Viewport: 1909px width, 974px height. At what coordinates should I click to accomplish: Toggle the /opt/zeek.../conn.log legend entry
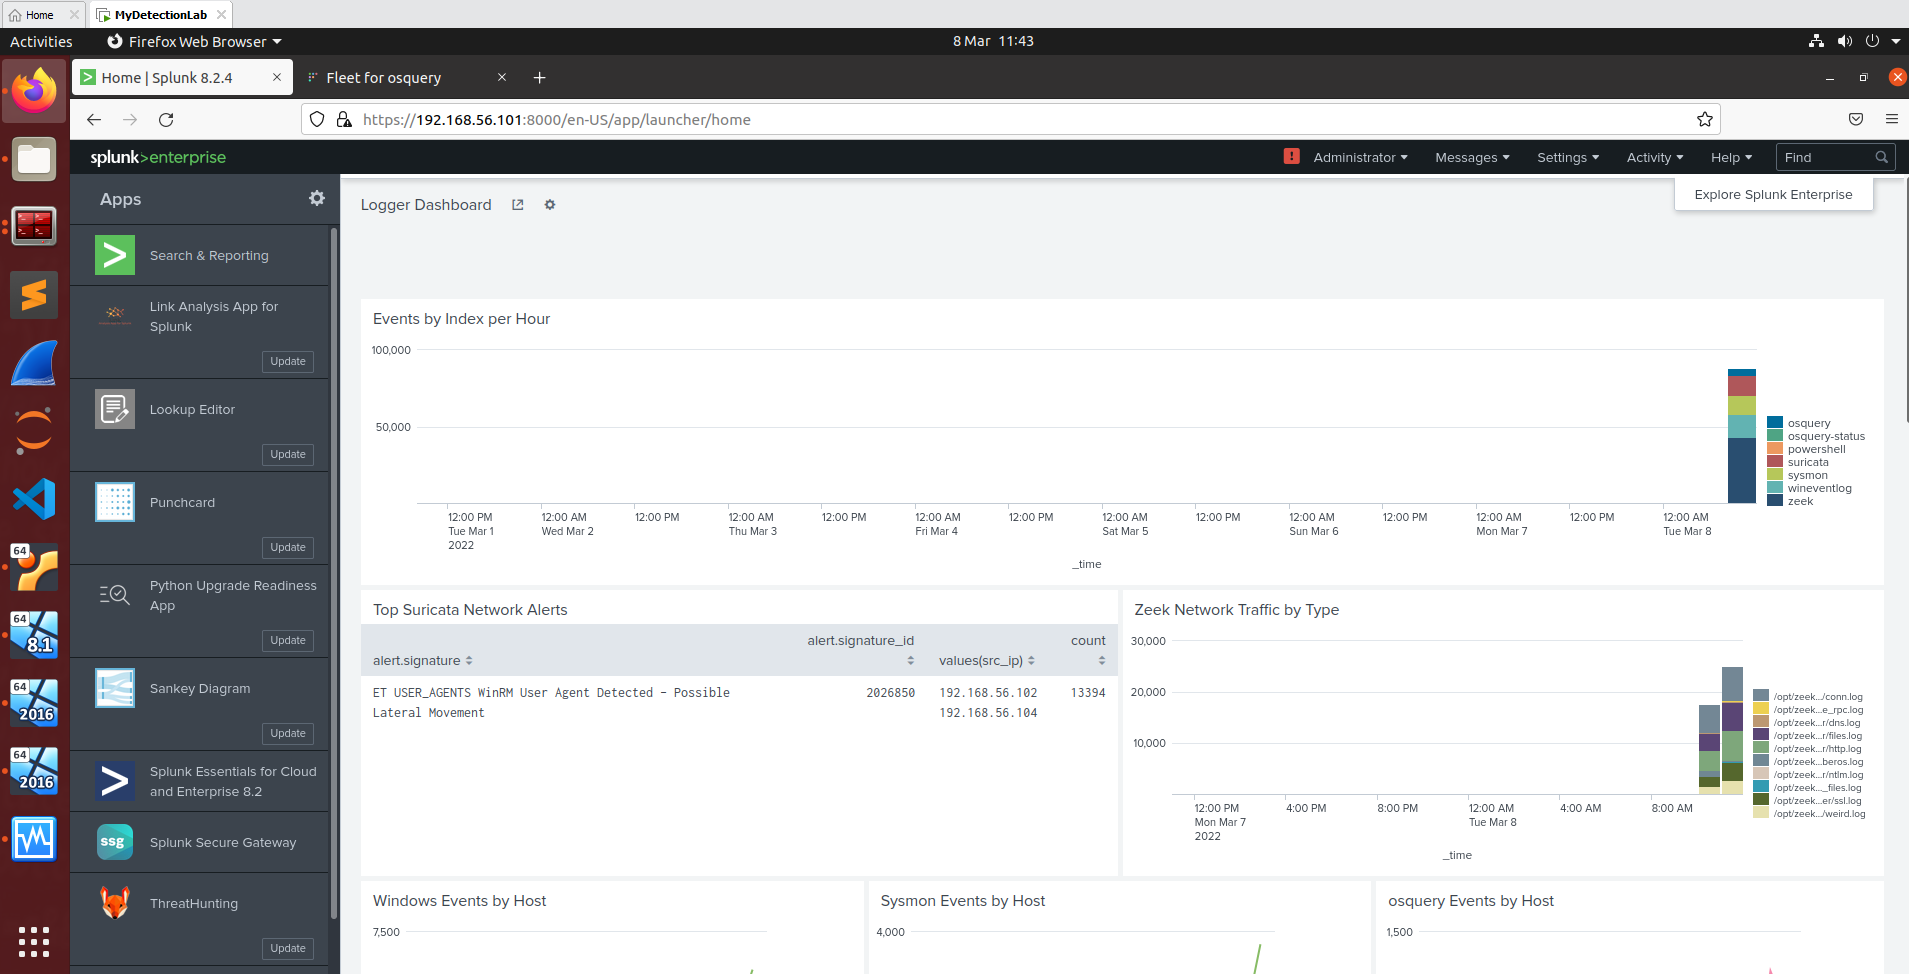pyautogui.click(x=1808, y=696)
